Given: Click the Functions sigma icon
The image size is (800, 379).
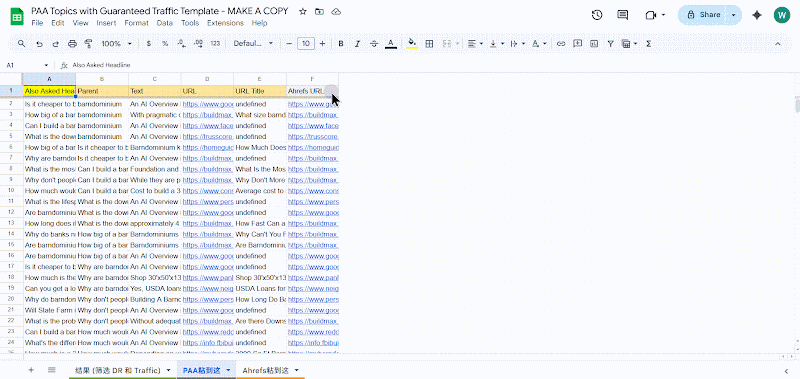Looking at the screenshot, I should [x=648, y=44].
